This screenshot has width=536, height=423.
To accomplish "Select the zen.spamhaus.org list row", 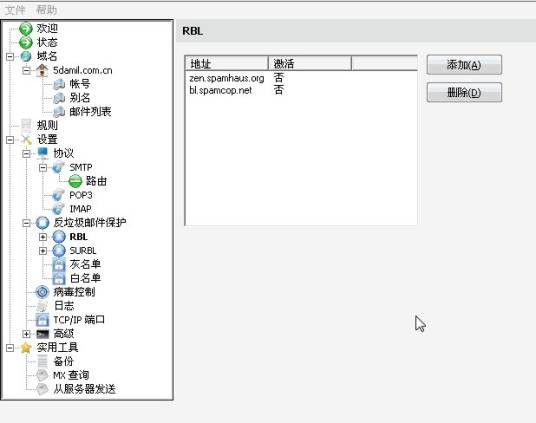I will (301, 78).
